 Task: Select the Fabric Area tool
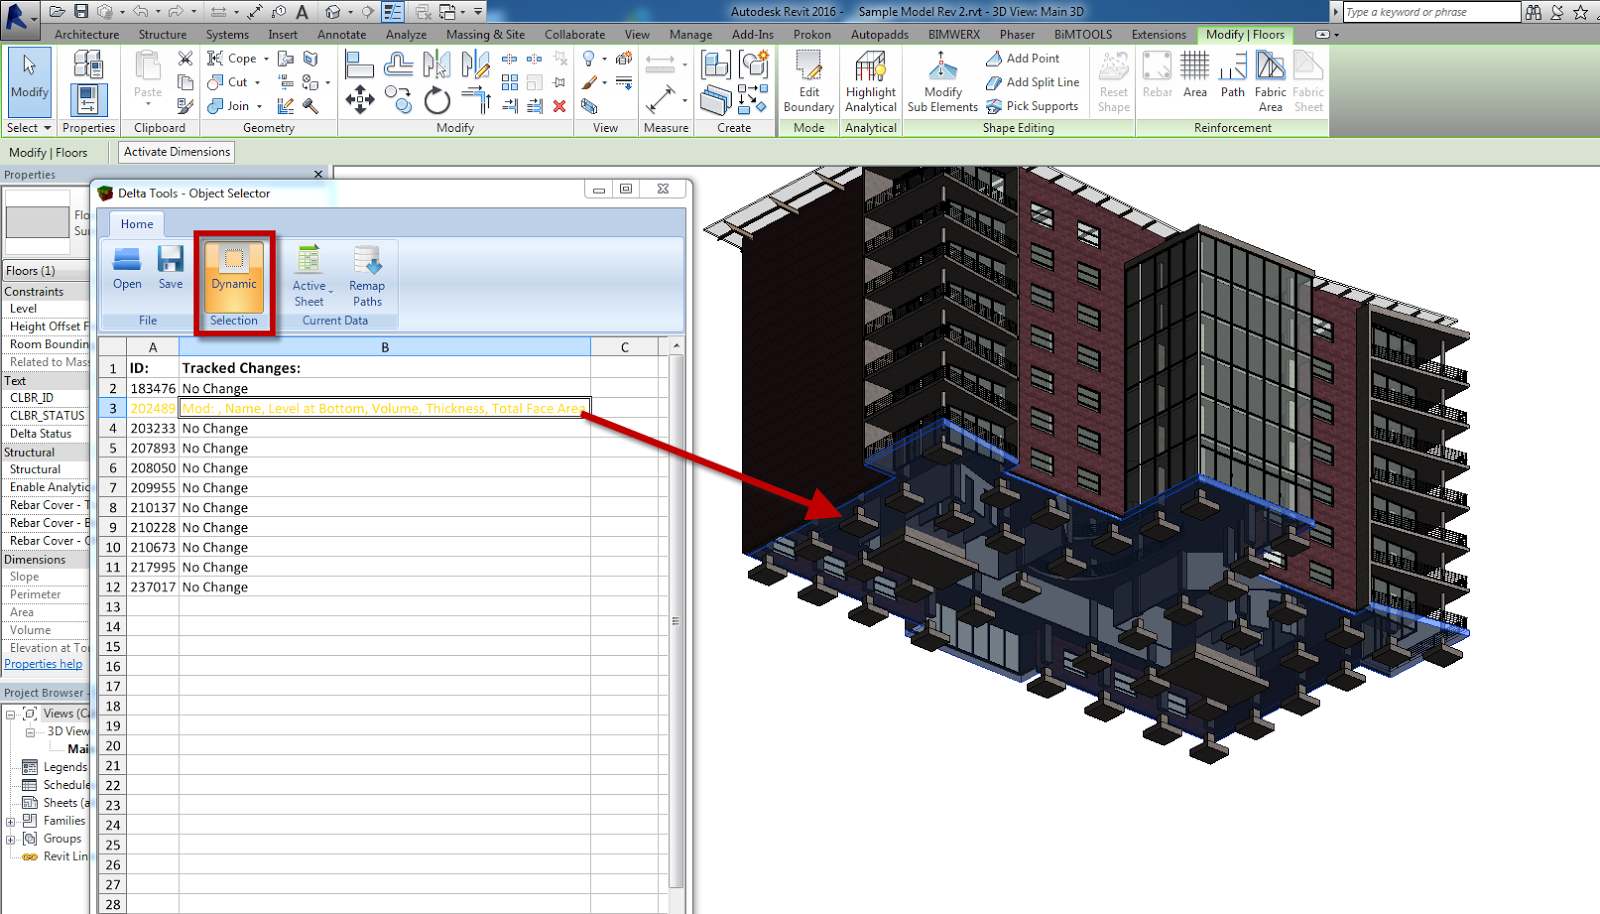click(1270, 80)
